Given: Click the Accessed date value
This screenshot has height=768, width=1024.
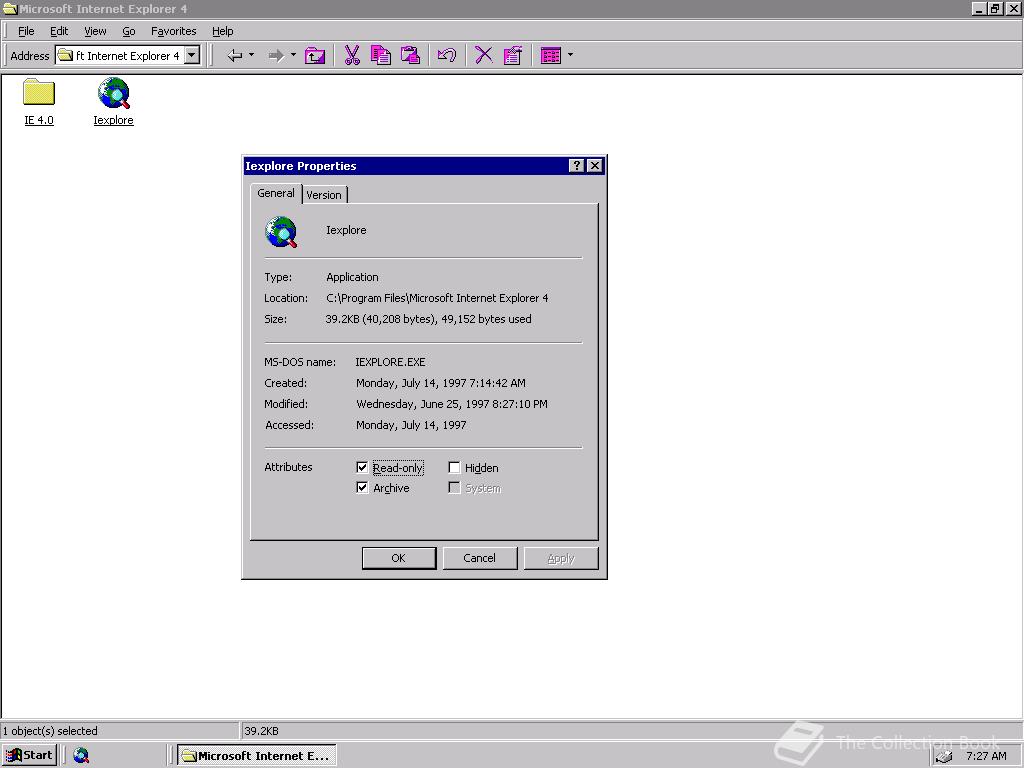Looking at the screenshot, I should coord(411,425).
